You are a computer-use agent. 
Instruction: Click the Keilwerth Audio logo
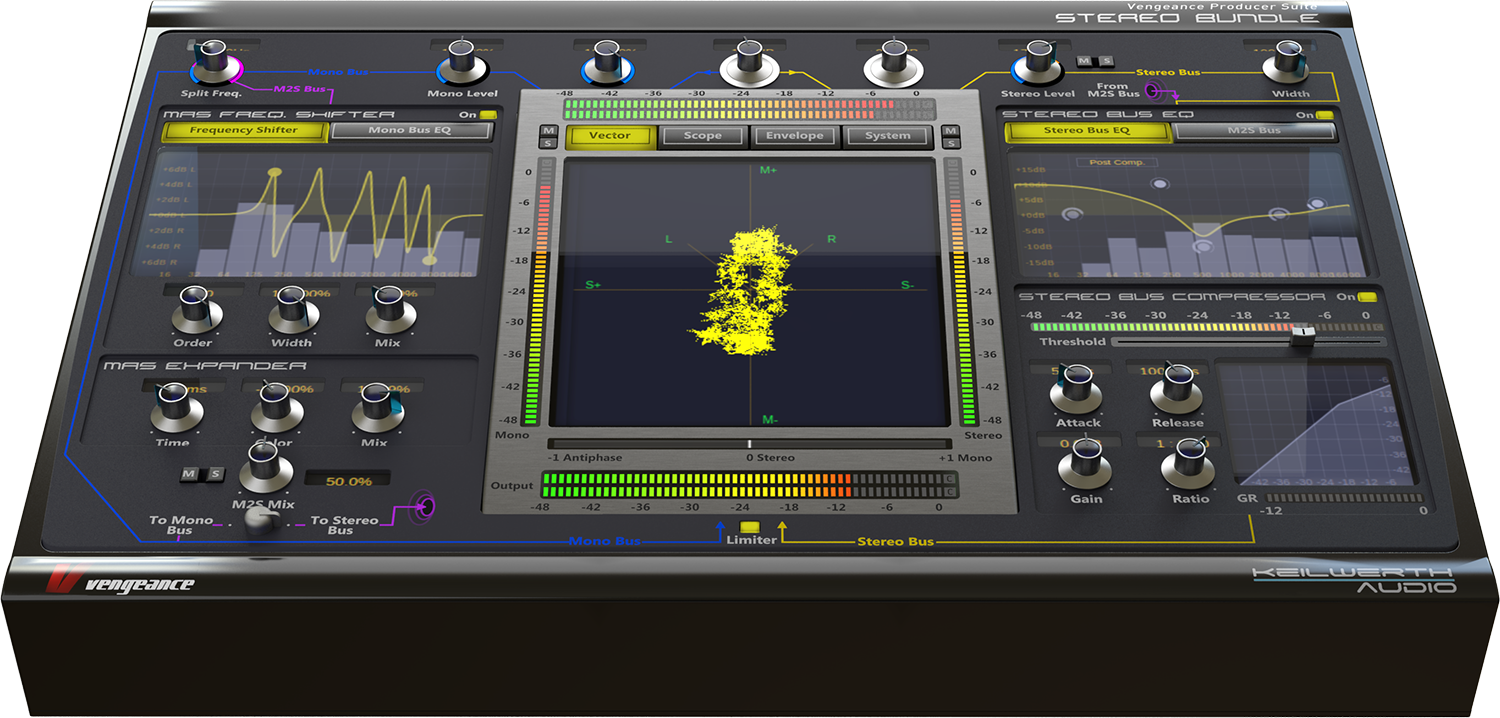1355,579
